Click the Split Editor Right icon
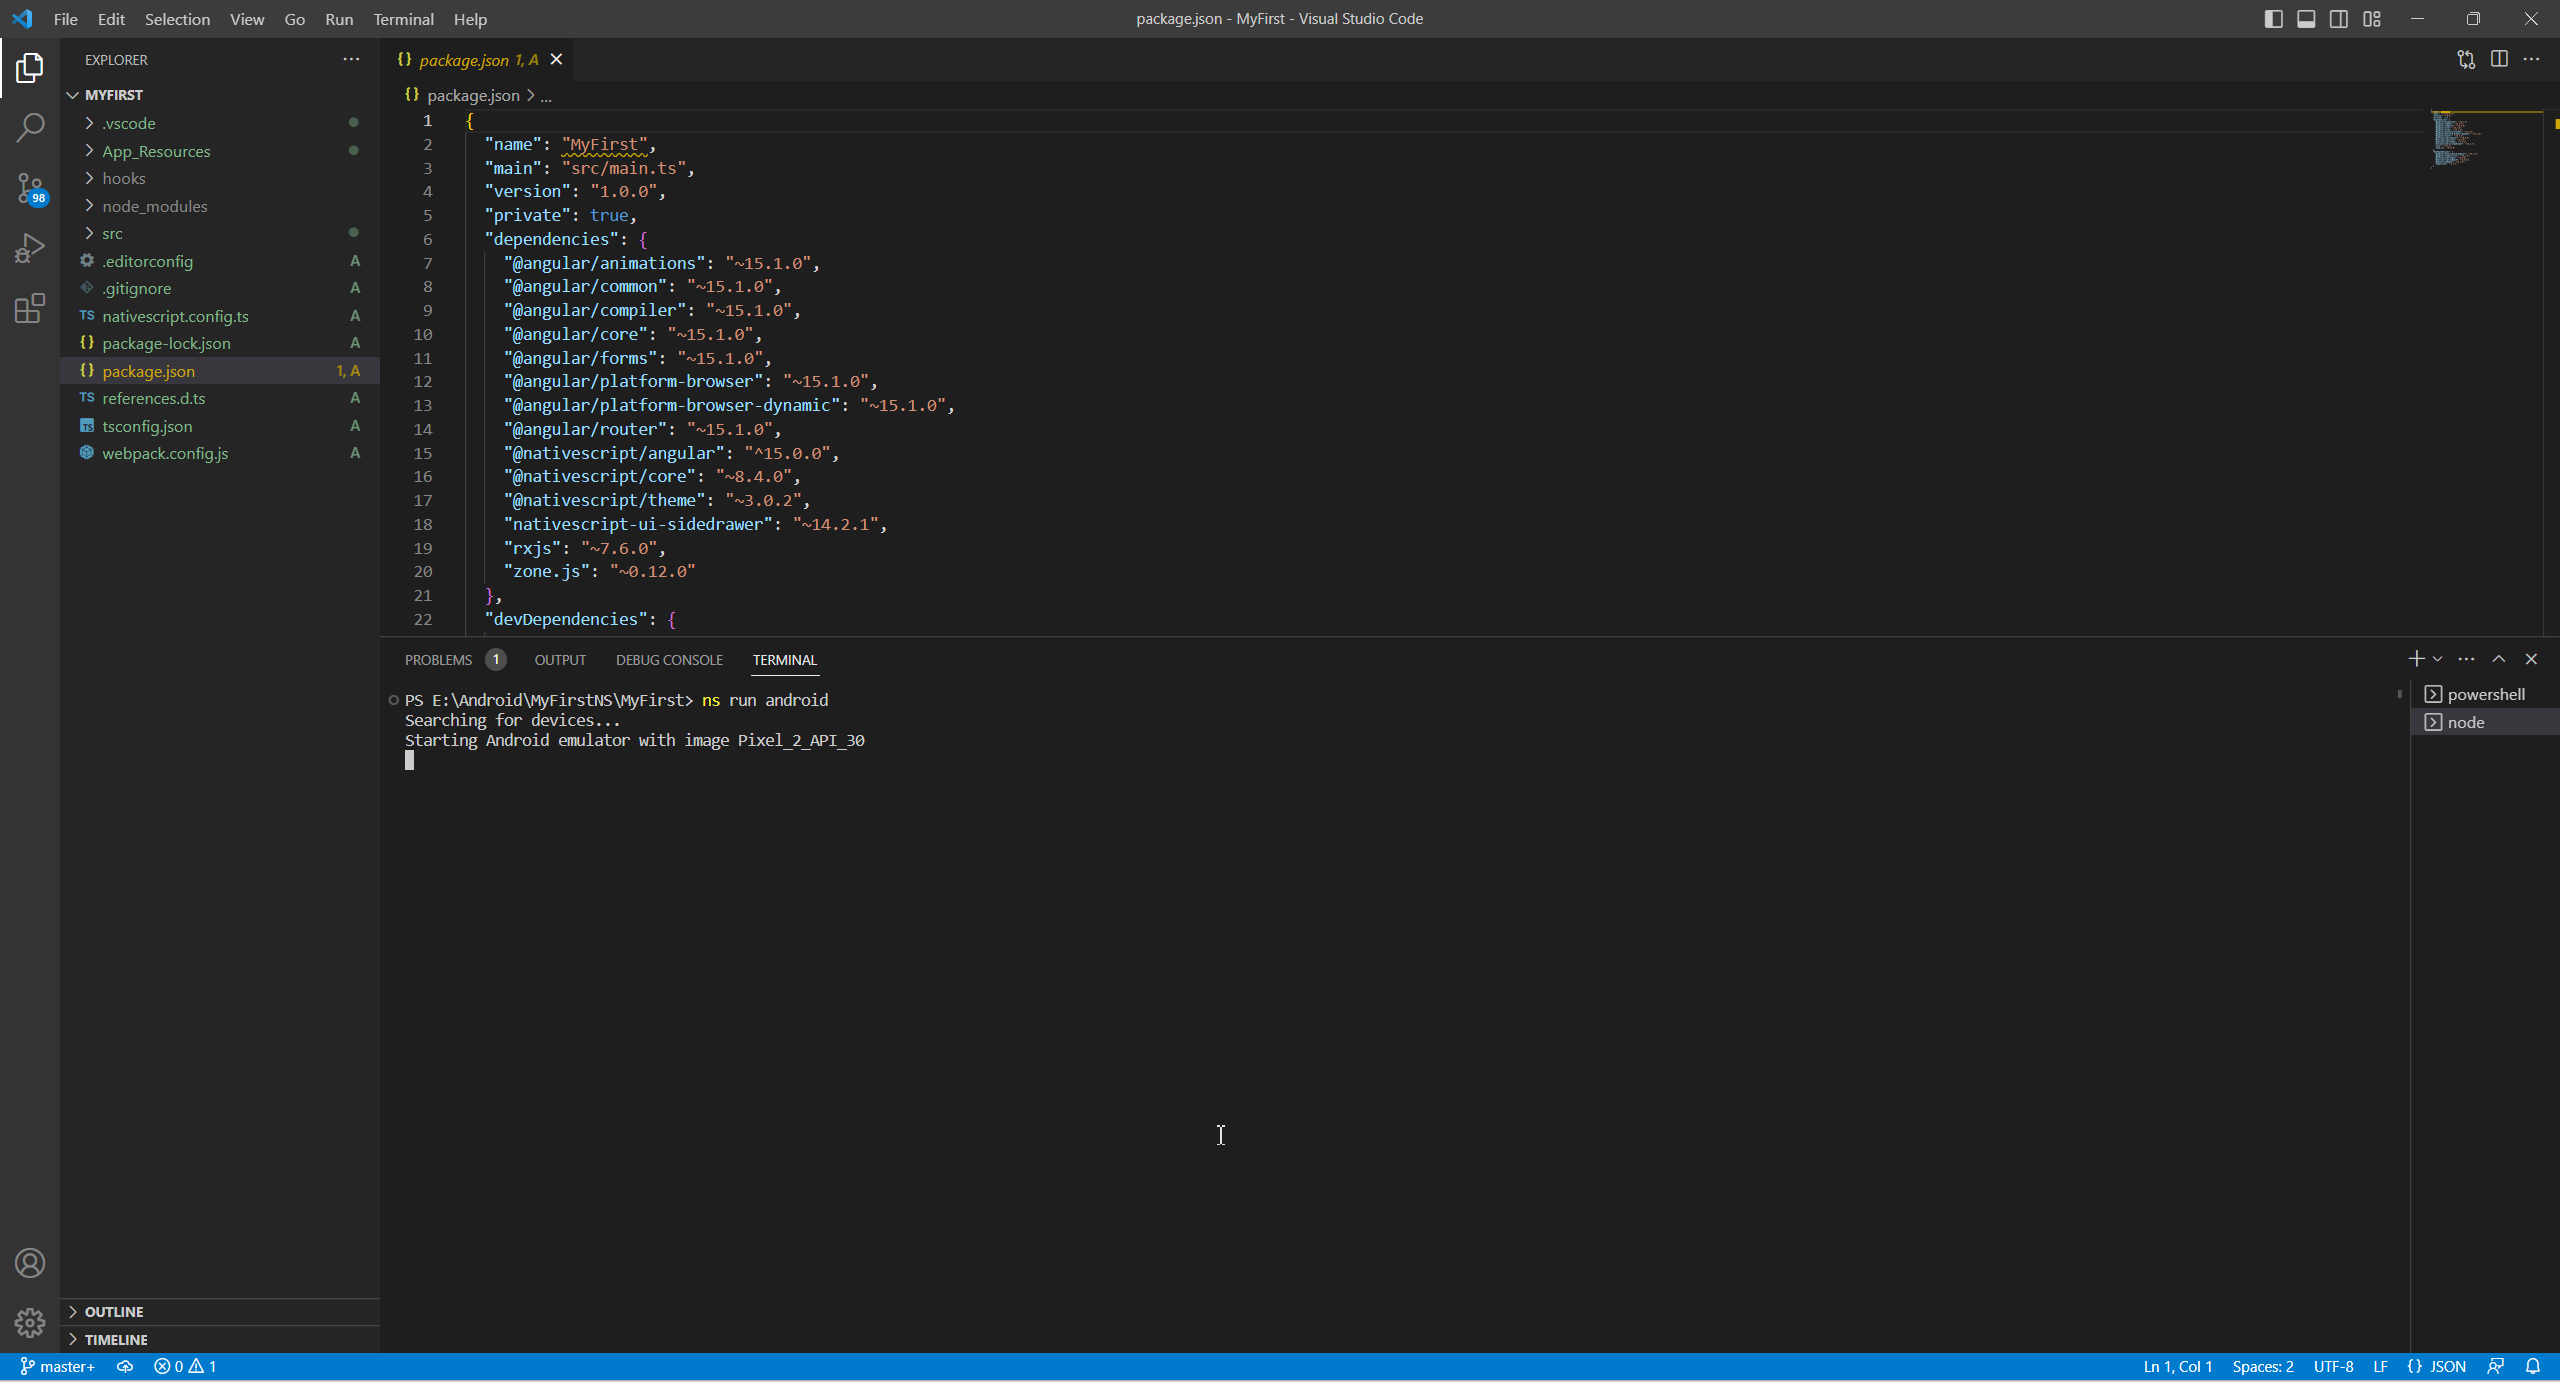2560x1382 pixels. (2499, 59)
